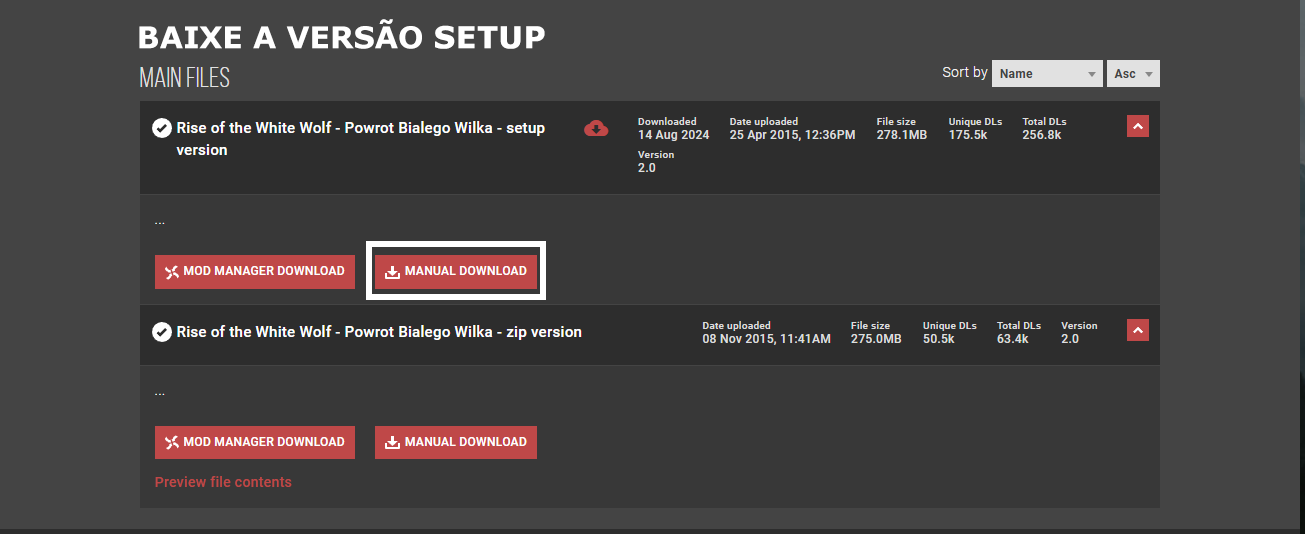
Task: Click the tools icon on the setup version's Mod Manager Download
Action: [172, 272]
